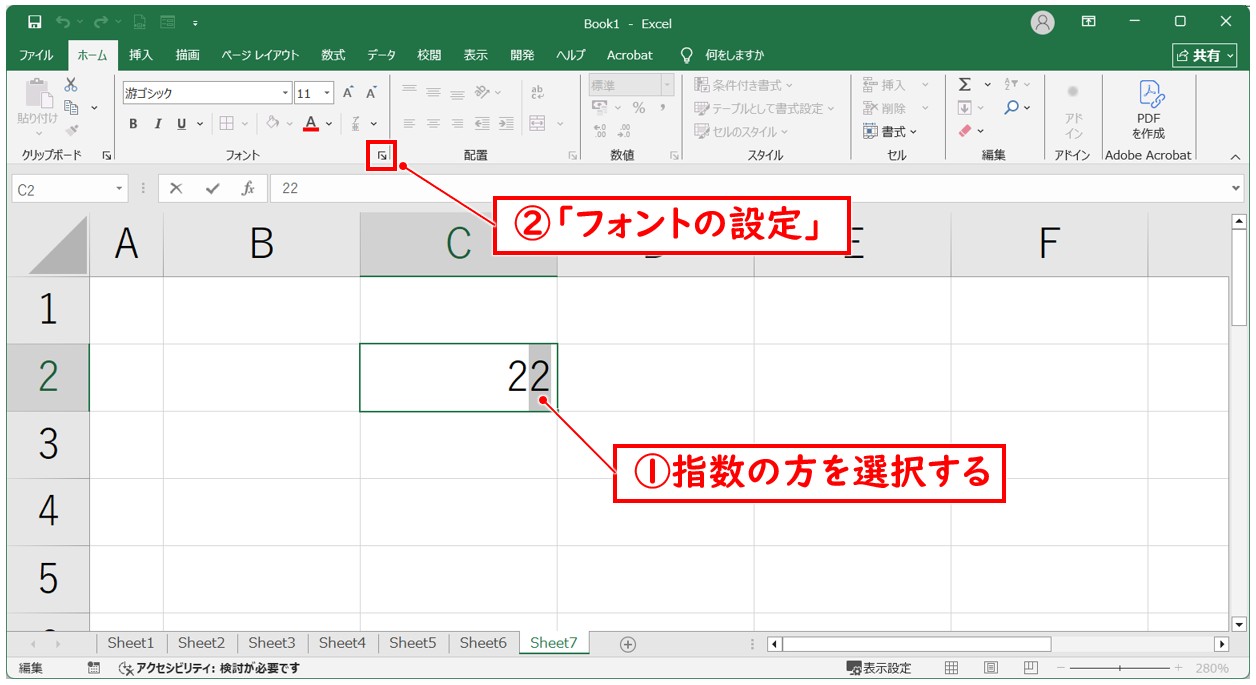Click the AutoSum sigma icon
Viewport: 1256px width, 685px height.
[965, 85]
